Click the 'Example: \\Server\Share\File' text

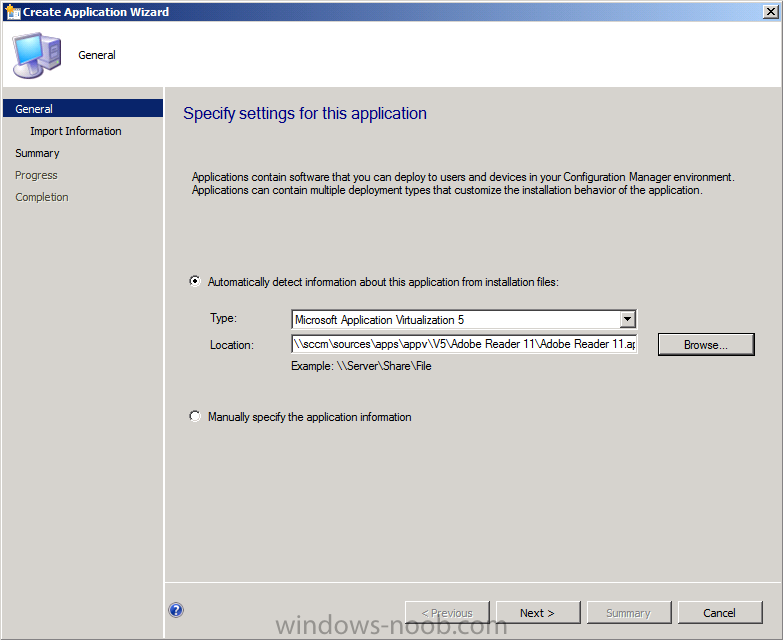click(362, 366)
